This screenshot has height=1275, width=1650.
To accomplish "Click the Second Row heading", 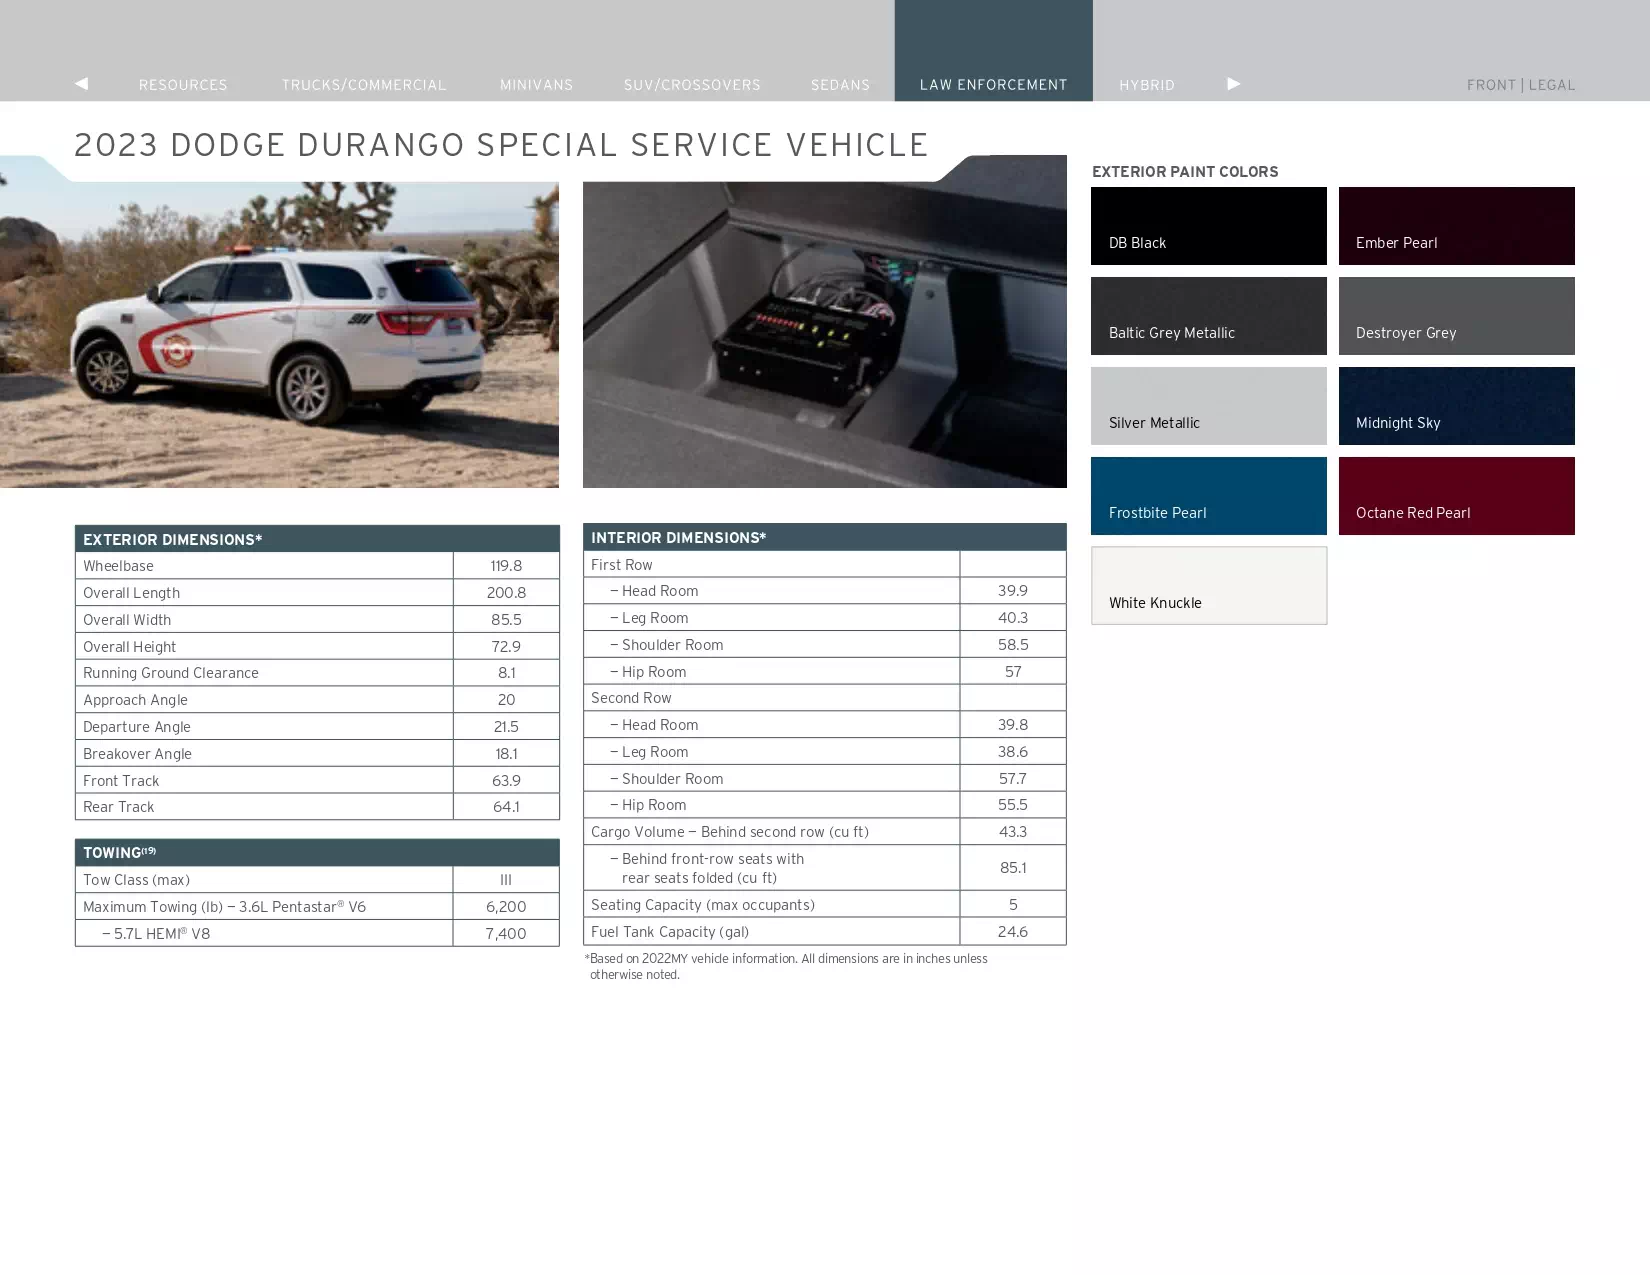I will (x=631, y=698).
